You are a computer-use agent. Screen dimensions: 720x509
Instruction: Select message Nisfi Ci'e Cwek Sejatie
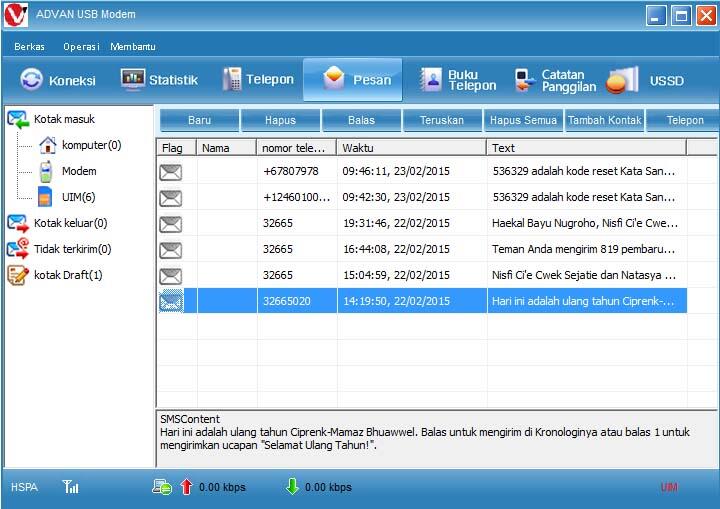pos(422,275)
